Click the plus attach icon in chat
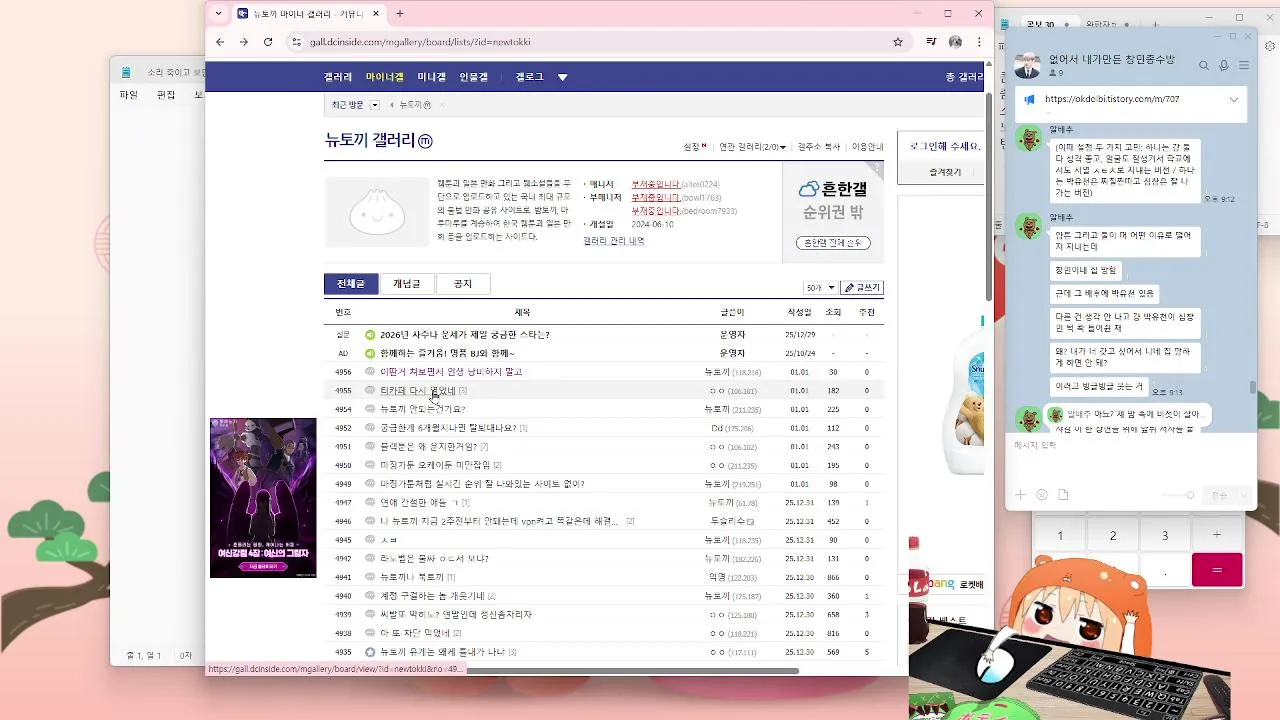The width and height of the screenshot is (1280, 720). coord(1020,495)
